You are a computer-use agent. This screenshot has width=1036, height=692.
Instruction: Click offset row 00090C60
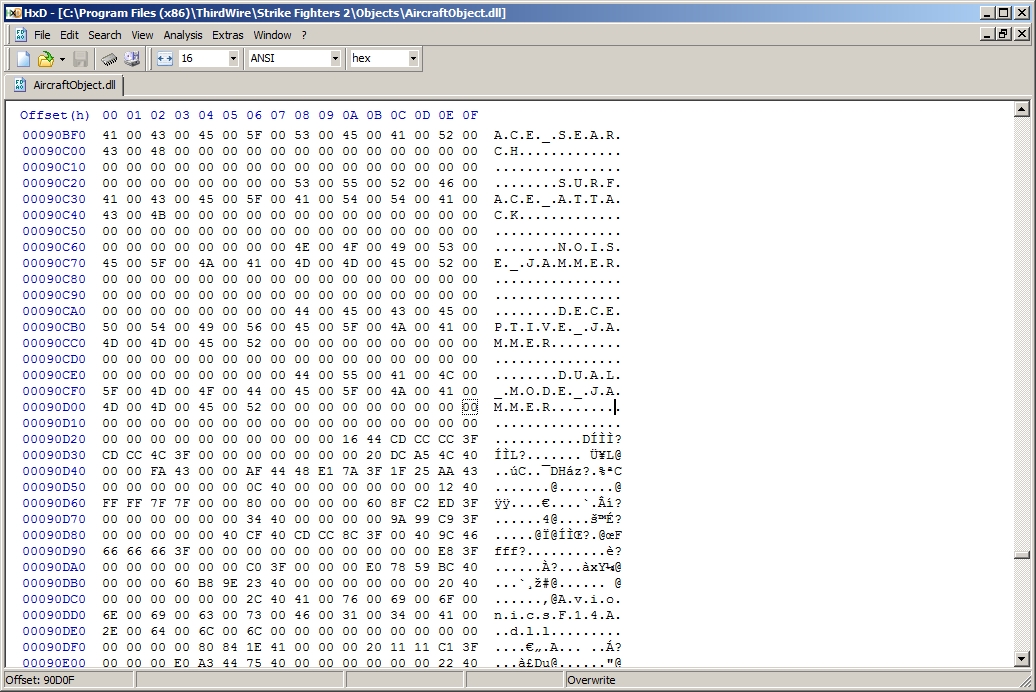point(54,247)
